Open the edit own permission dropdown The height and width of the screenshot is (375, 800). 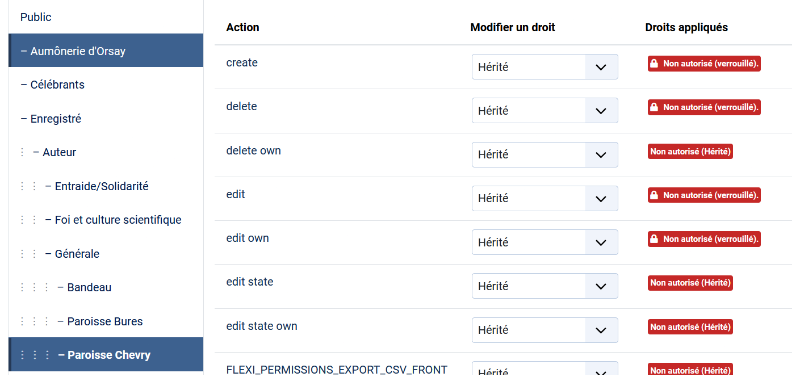point(545,242)
